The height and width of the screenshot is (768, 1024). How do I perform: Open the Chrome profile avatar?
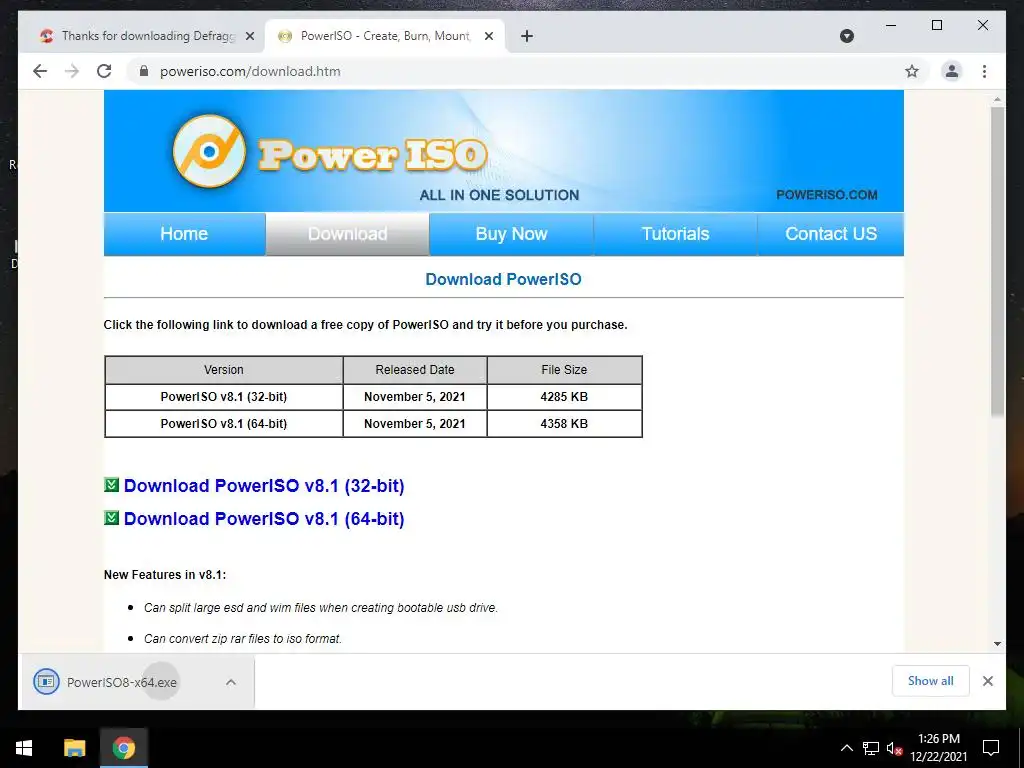click(x=952, y=71)
